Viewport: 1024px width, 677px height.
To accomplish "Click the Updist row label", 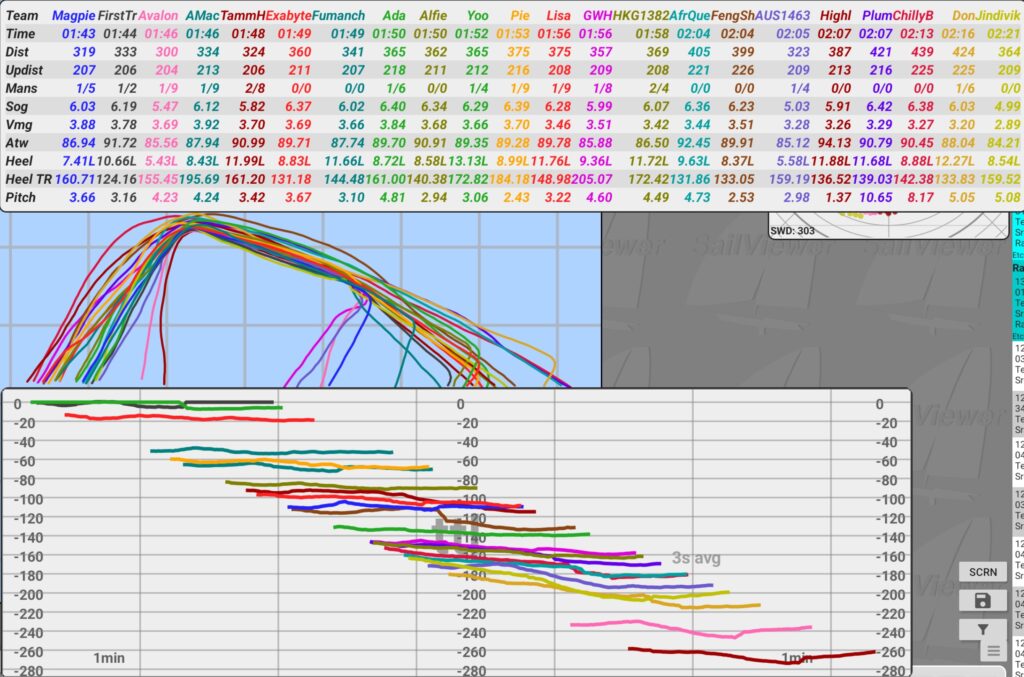I will (24, 70).
